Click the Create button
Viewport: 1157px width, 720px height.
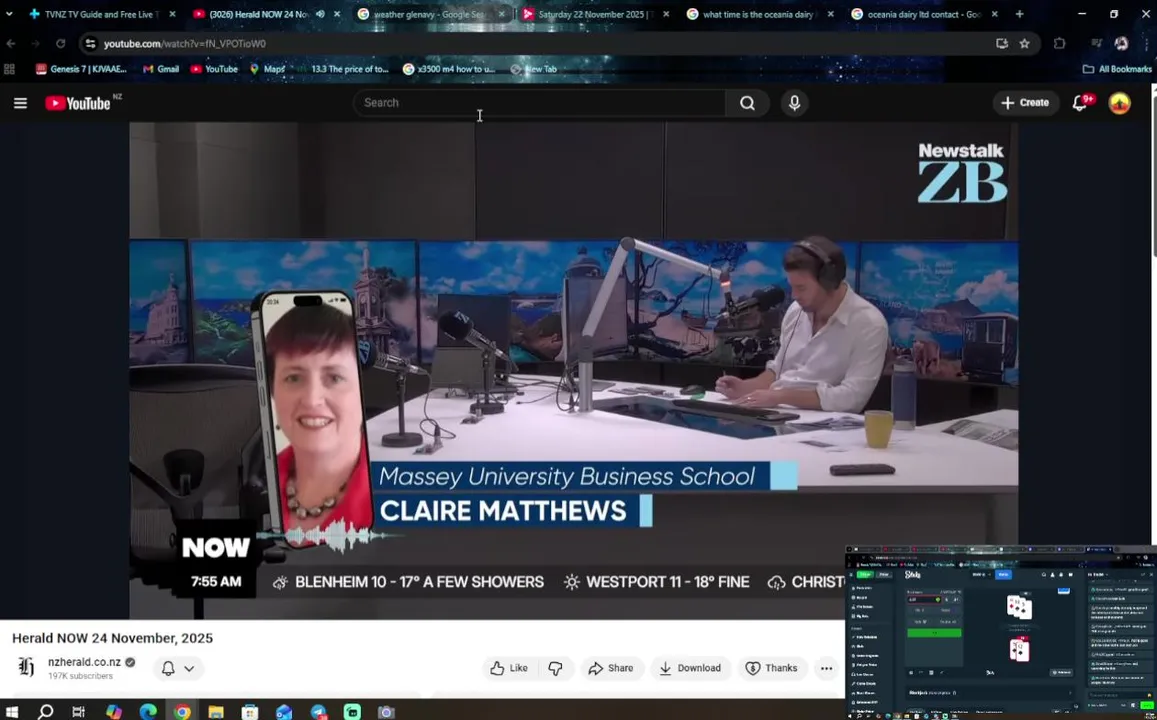click(1025, 103)
